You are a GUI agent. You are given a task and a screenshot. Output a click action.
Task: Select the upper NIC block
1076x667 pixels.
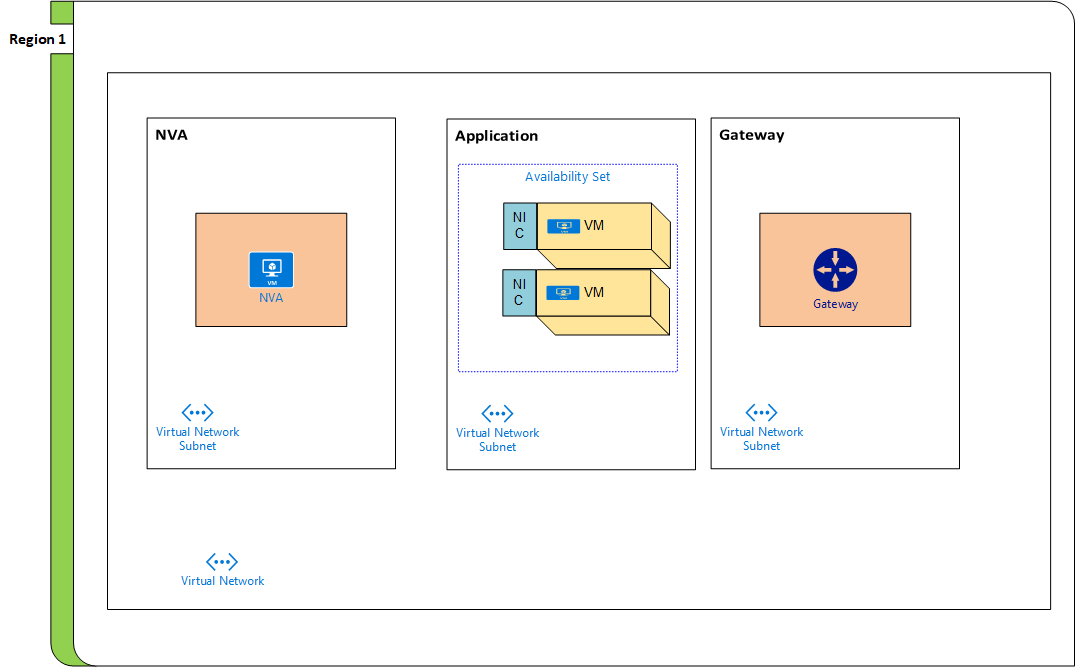point(519,225)
